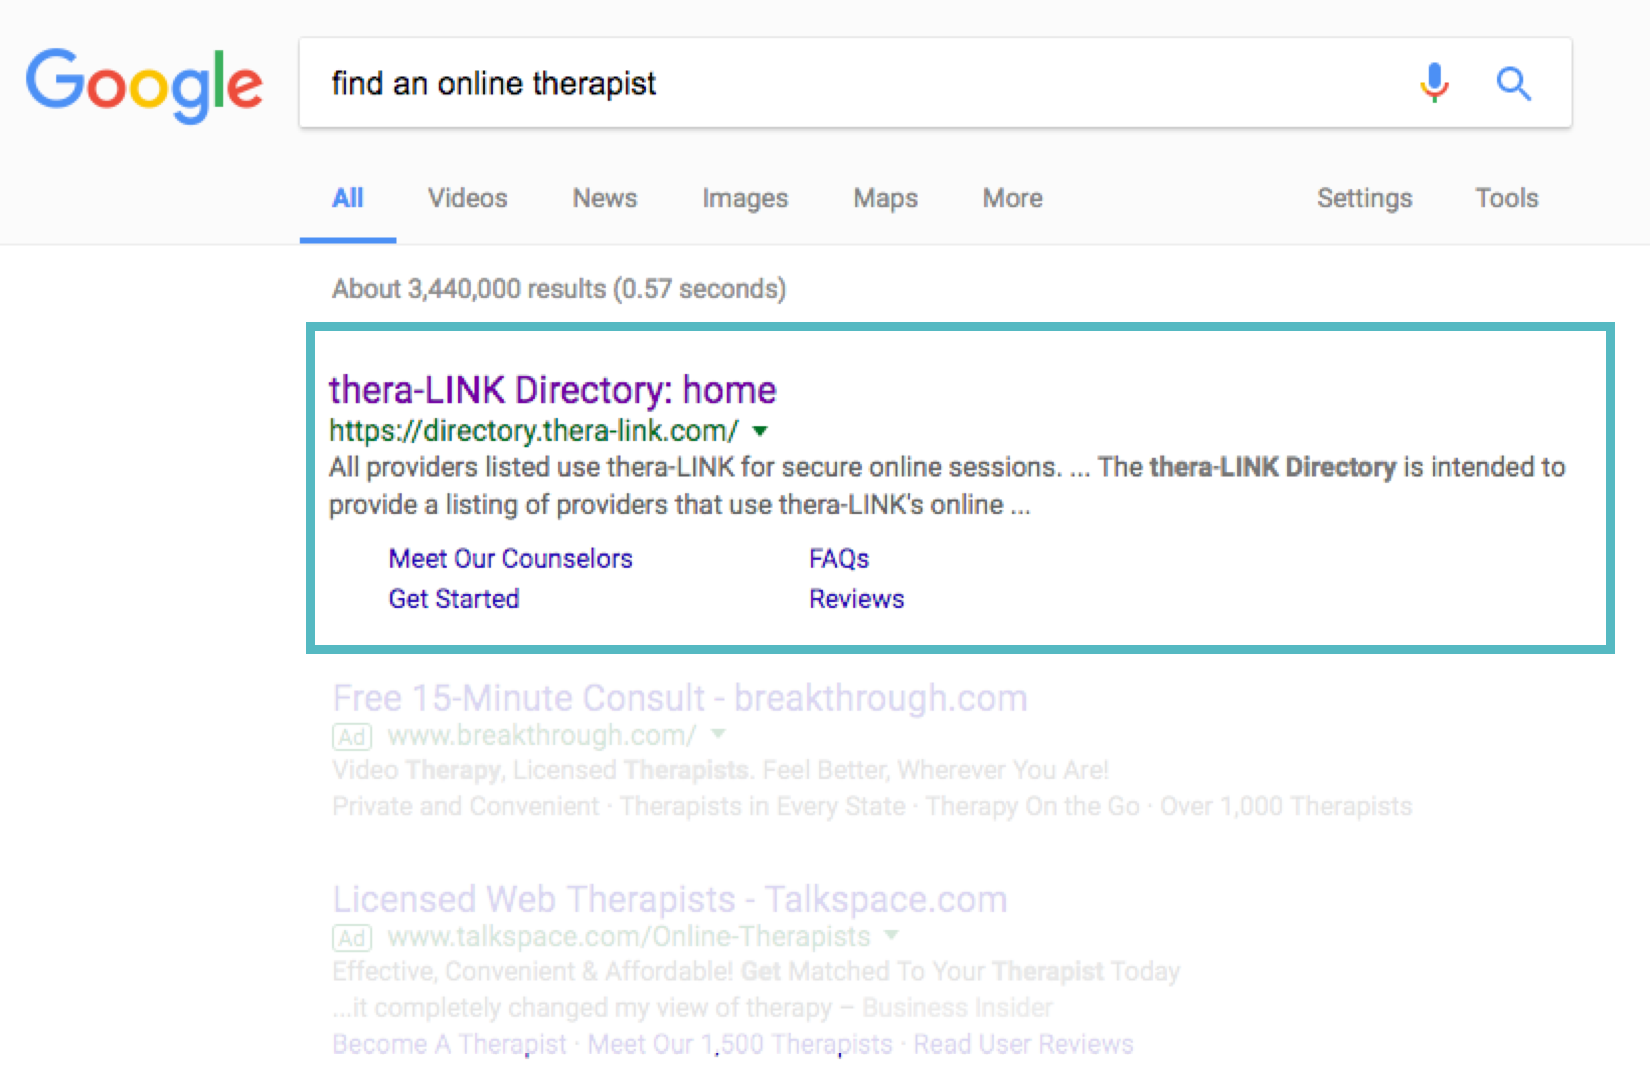
Task: Click 'All providers listed use thera-LINK' snippet
Action: pyautogui.click(x=947, y=486)
